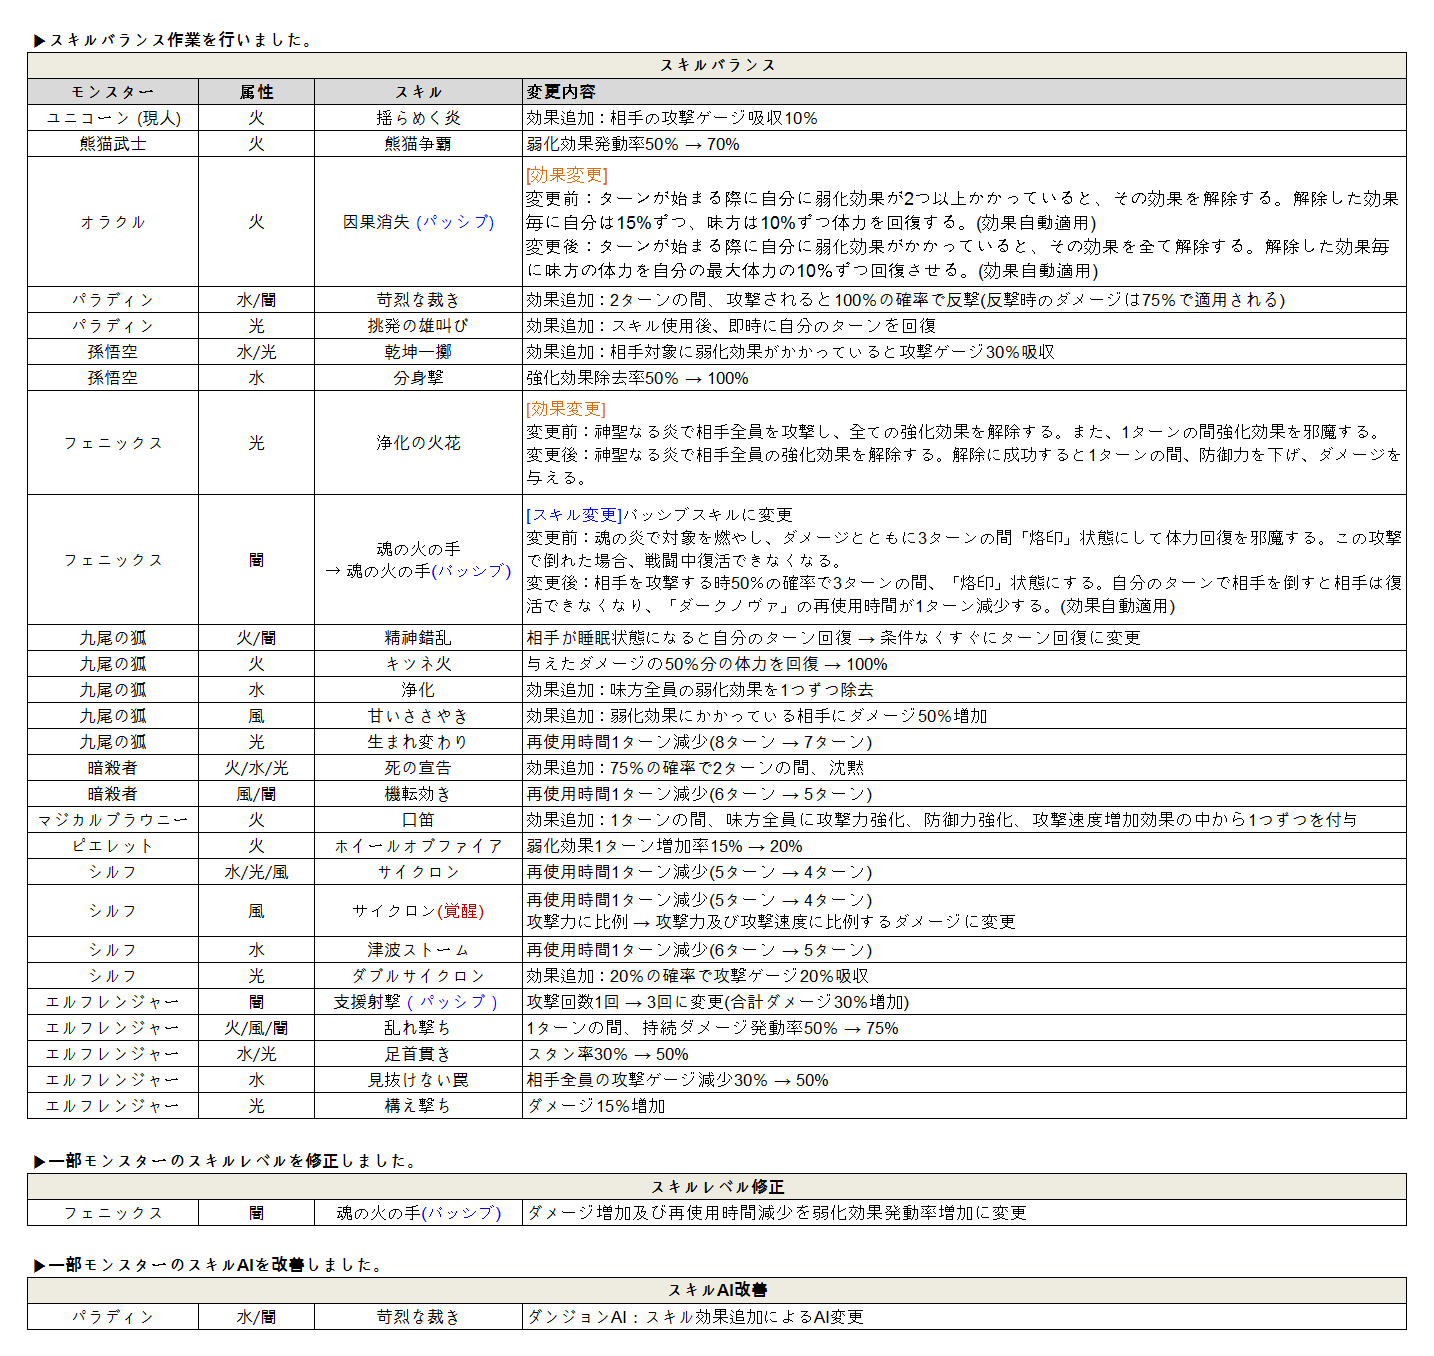Select the 分身撃 skill cell
This screenshot has height=1356, width=1434.
point(418,378)
